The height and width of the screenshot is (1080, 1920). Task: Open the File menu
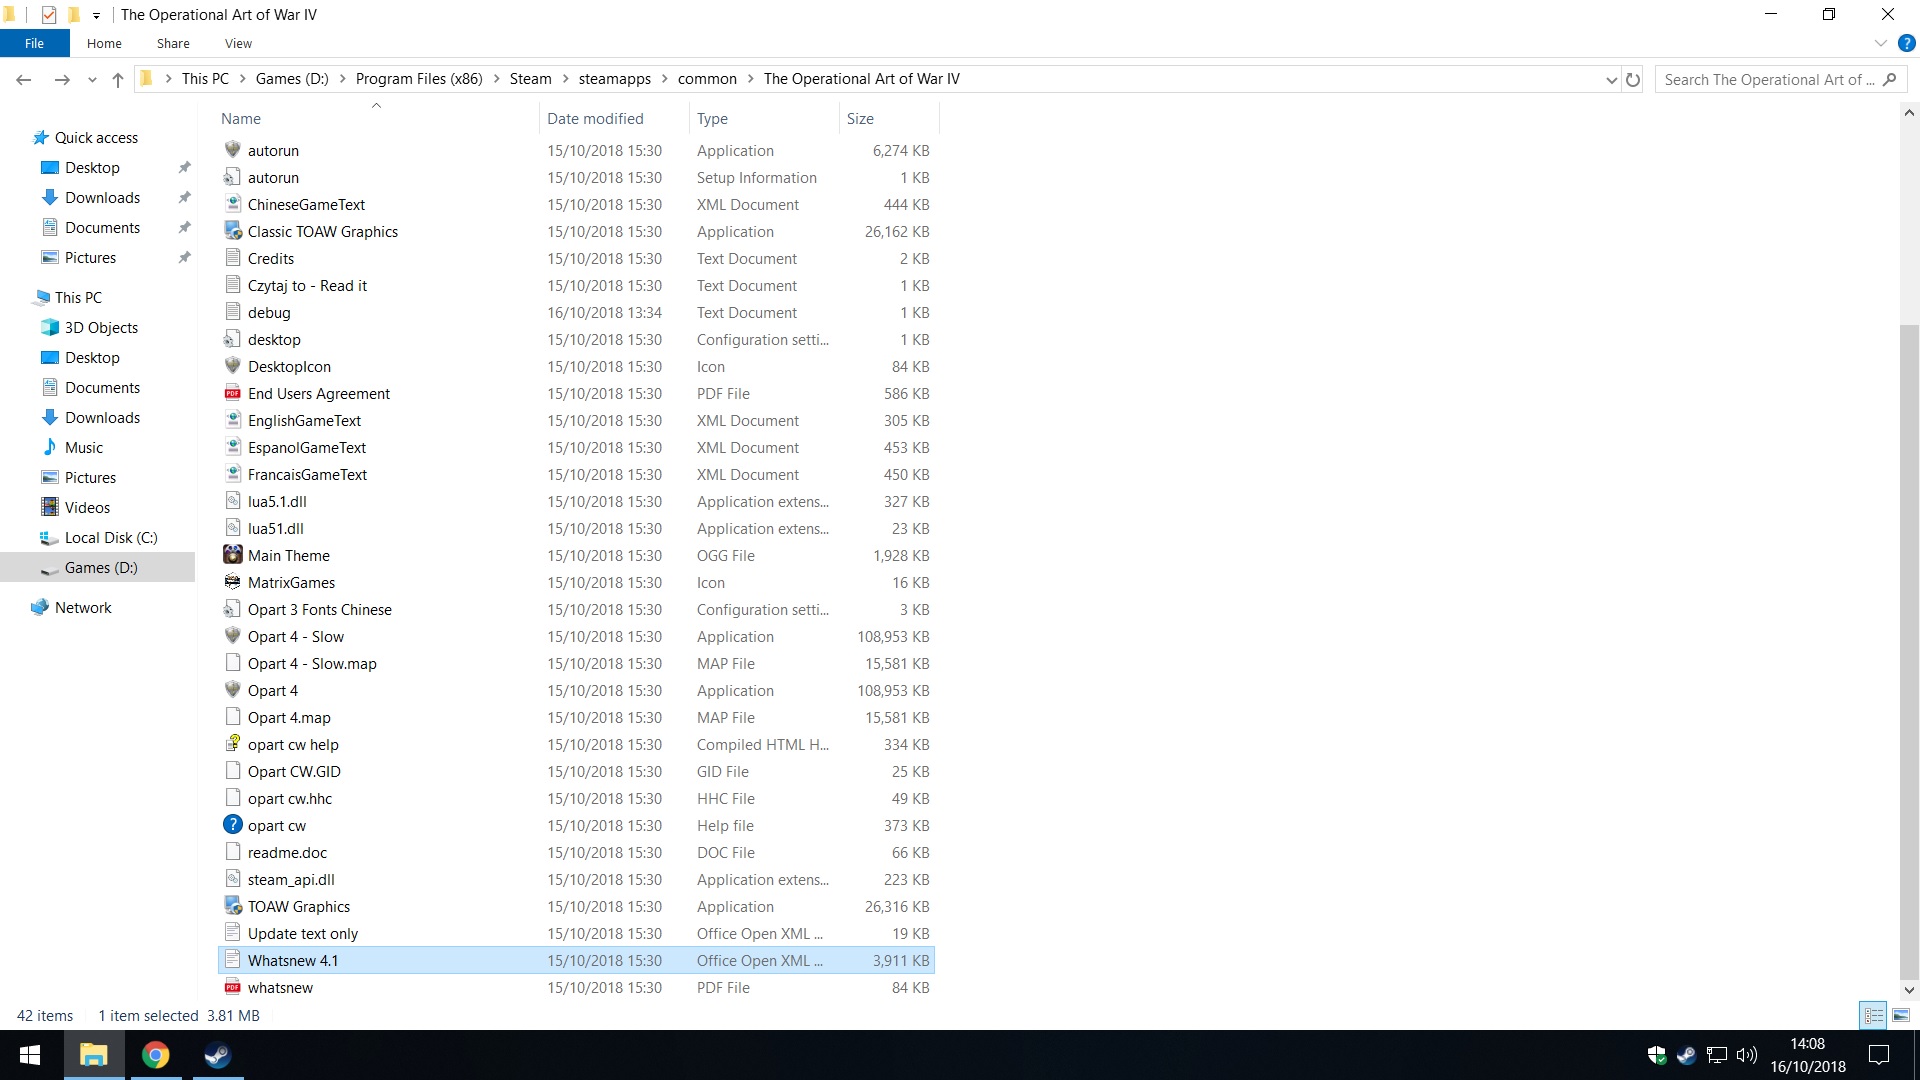[35, 43]
